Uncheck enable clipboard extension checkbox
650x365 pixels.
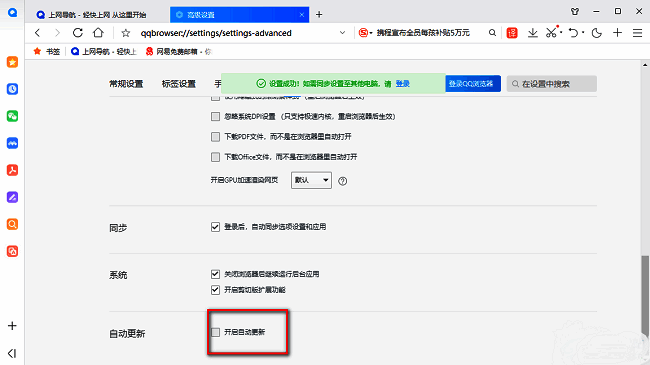(215, 290)
